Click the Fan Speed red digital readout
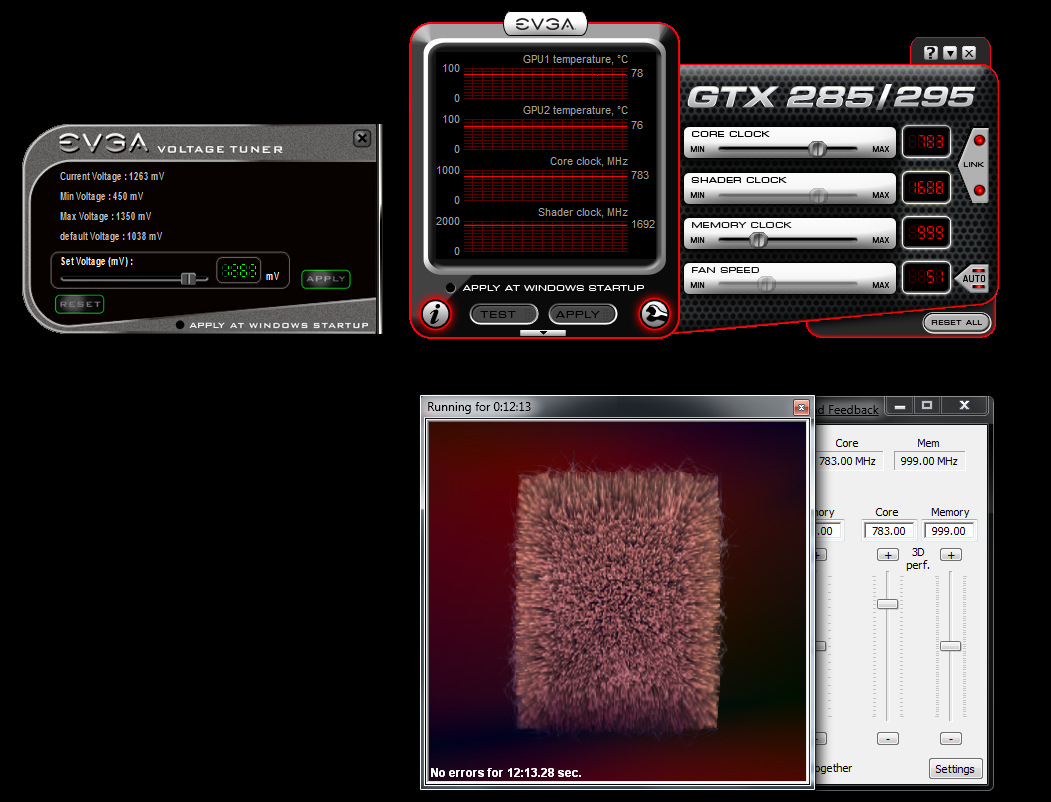This screenshot has height=802, width=1051. tap(926, 277)
